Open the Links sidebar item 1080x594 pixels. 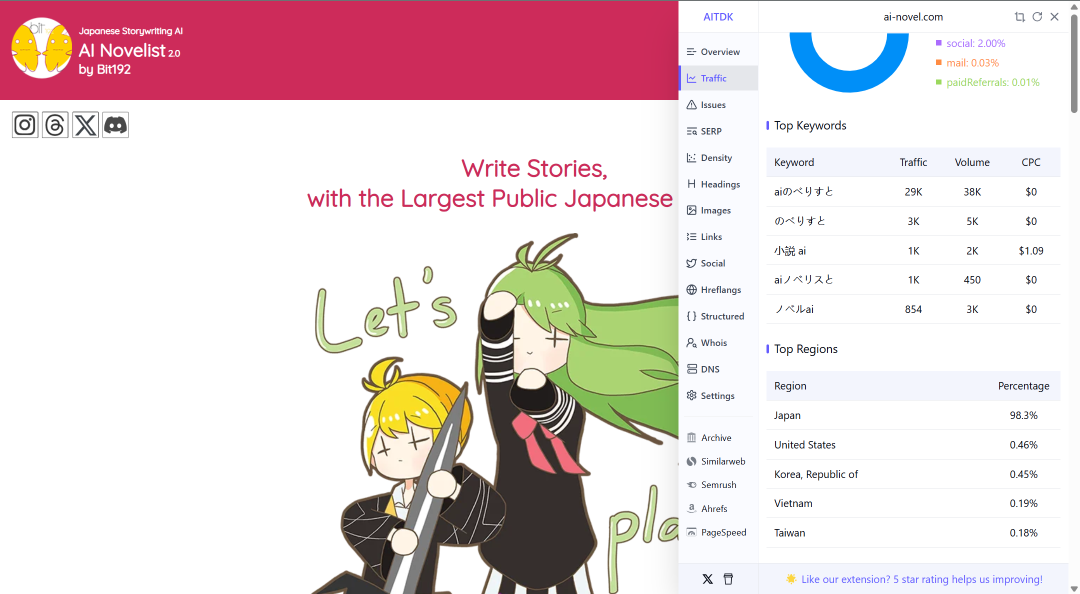718,236
